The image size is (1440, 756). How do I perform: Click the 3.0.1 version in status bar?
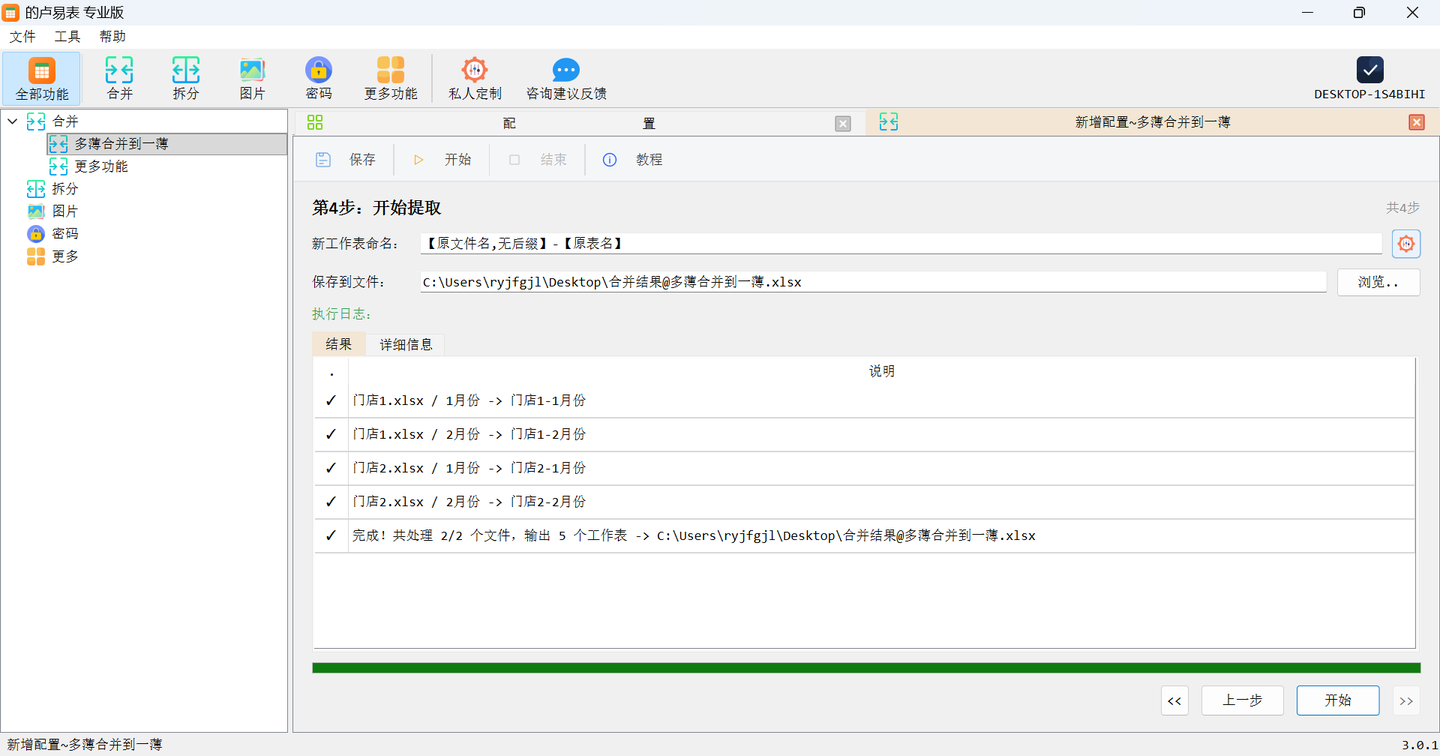1419,745
